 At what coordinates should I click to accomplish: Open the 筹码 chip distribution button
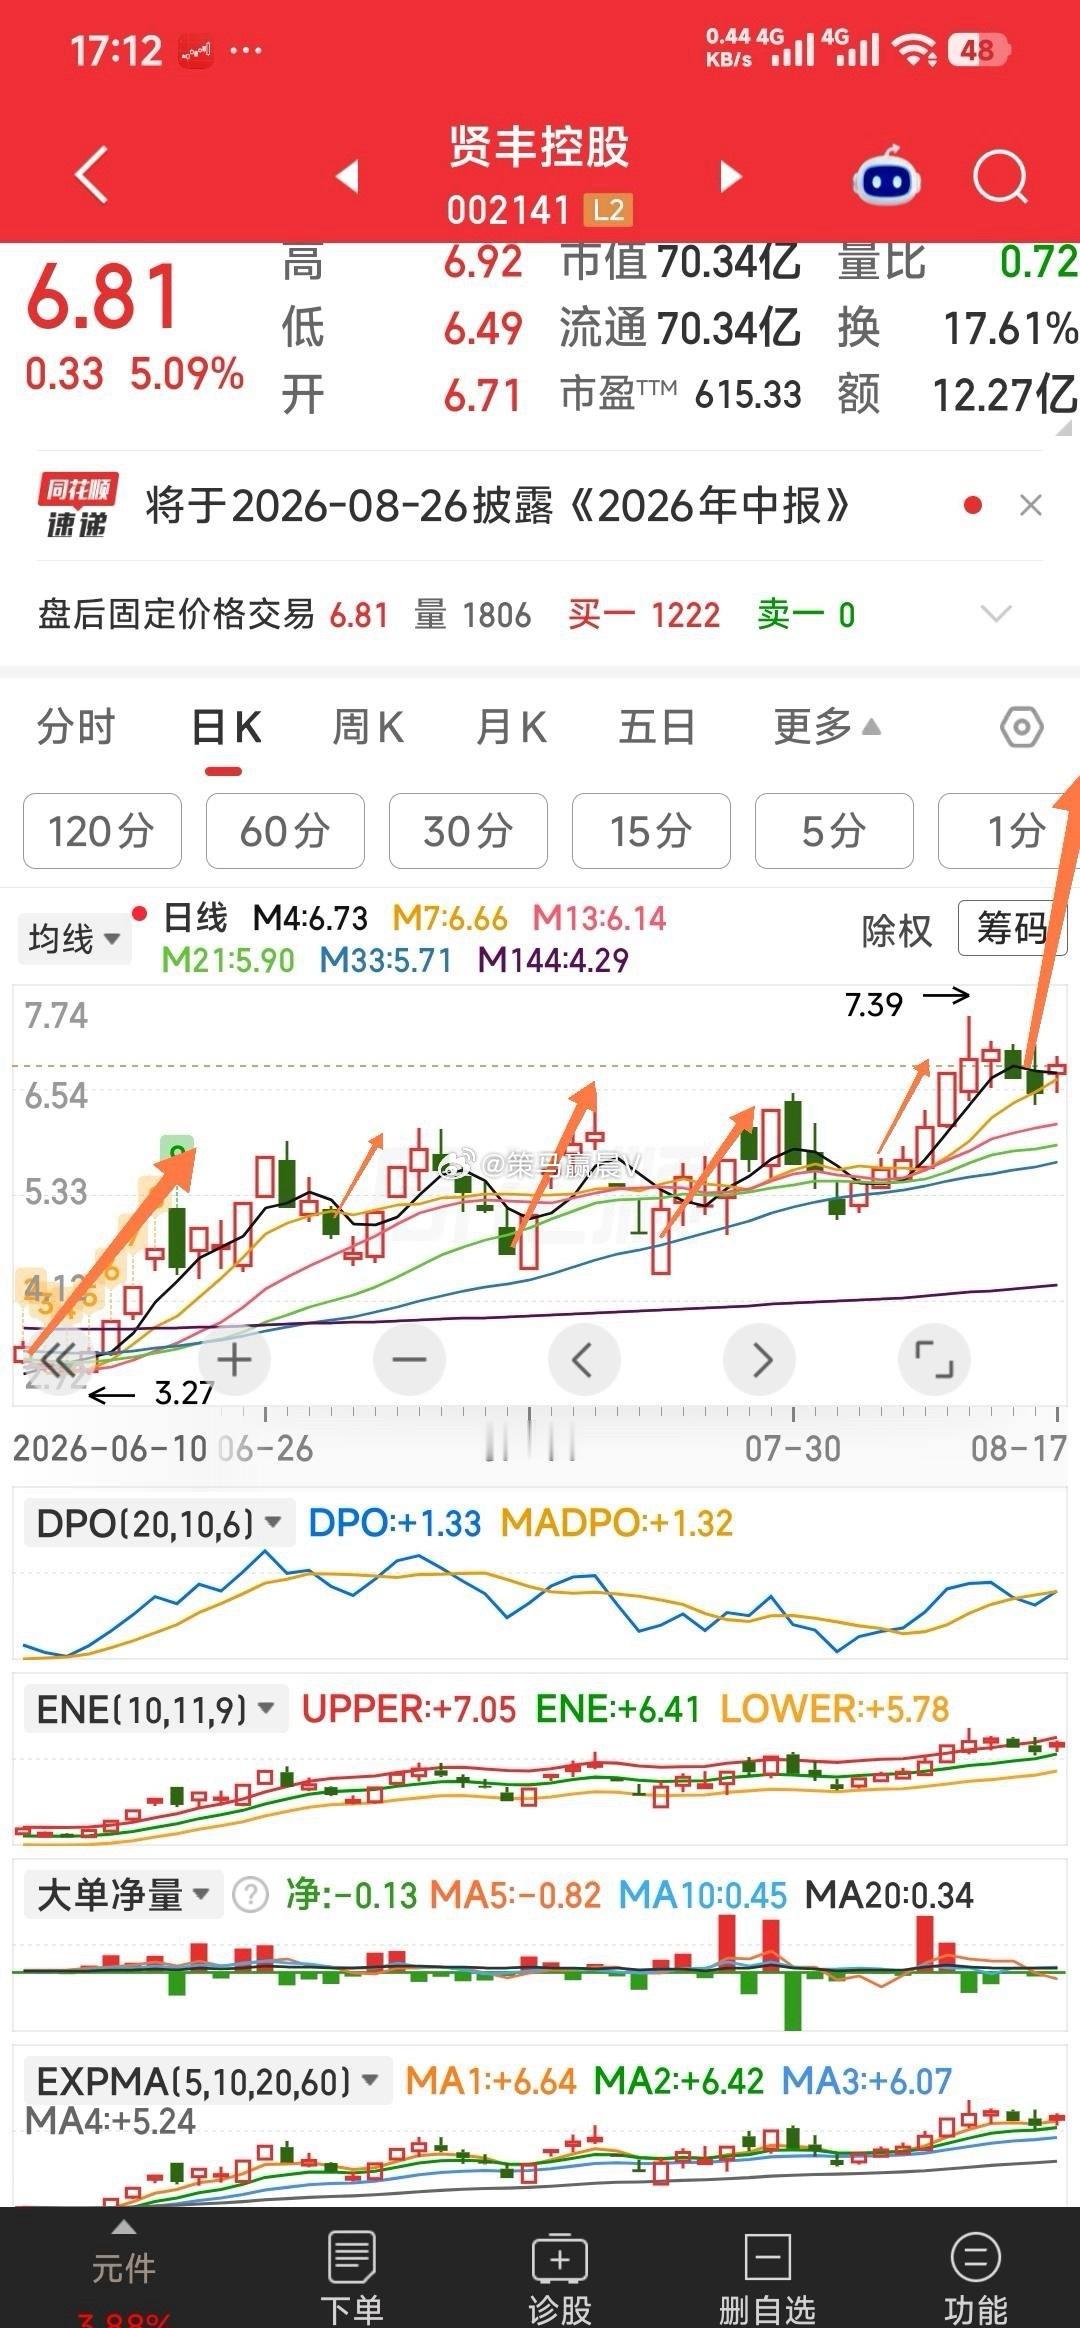[1012, 929]
